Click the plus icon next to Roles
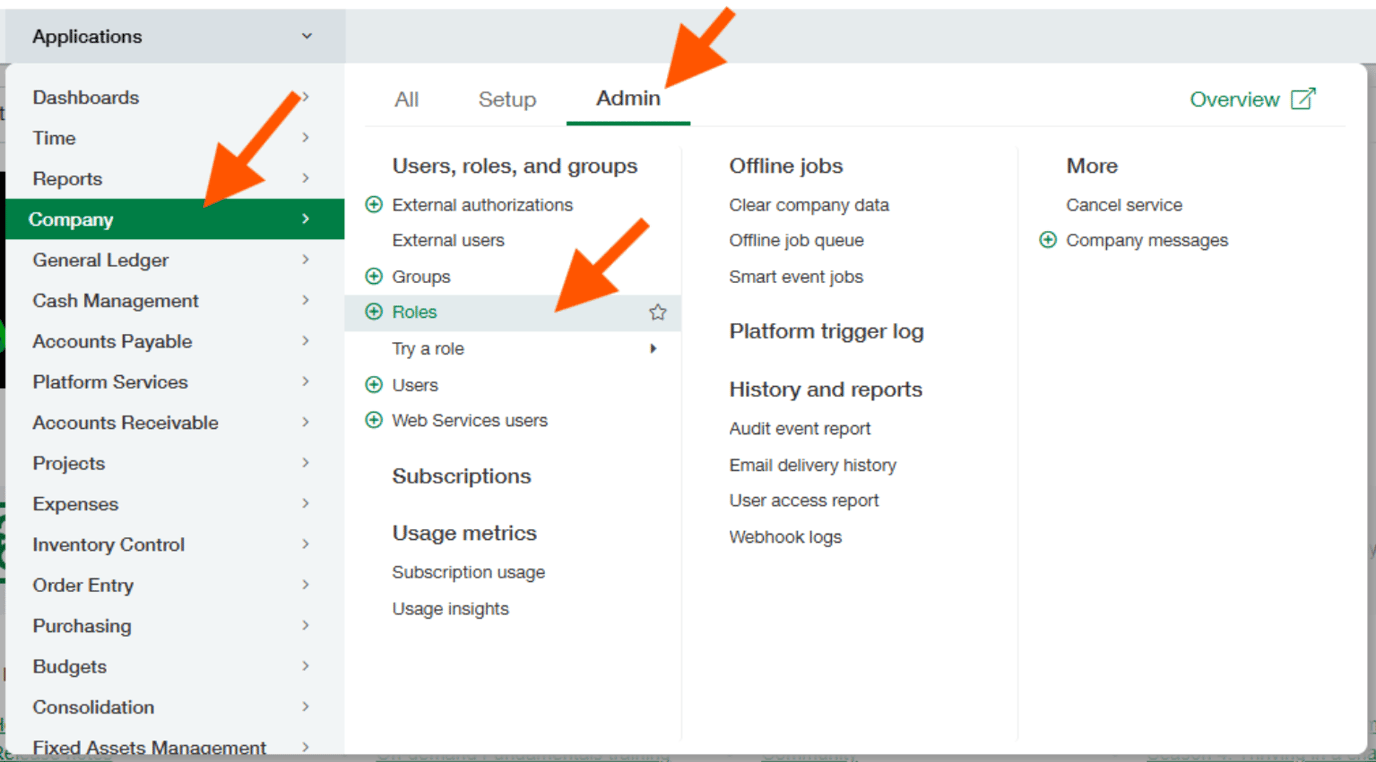The width and height of the screenshot is (1376, 762). click(374, 311)
